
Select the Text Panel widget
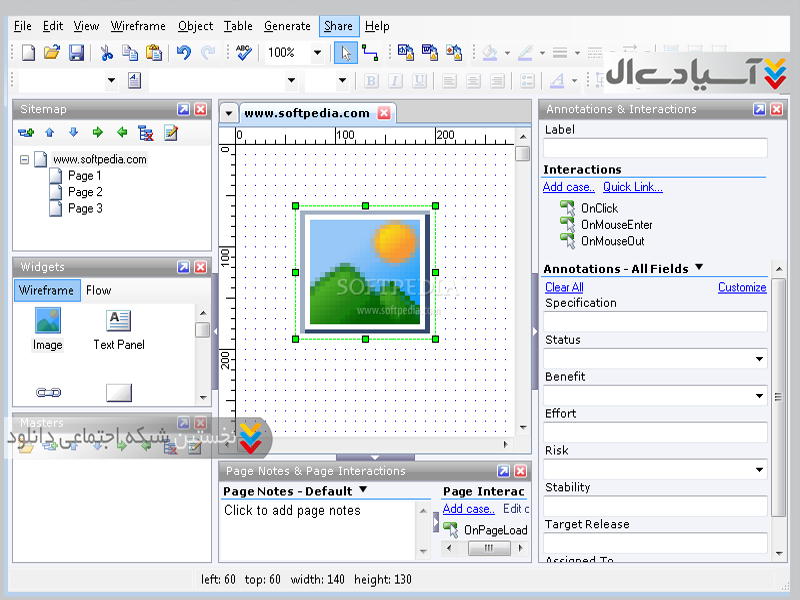pyautogui.click(x=119, y=329)
